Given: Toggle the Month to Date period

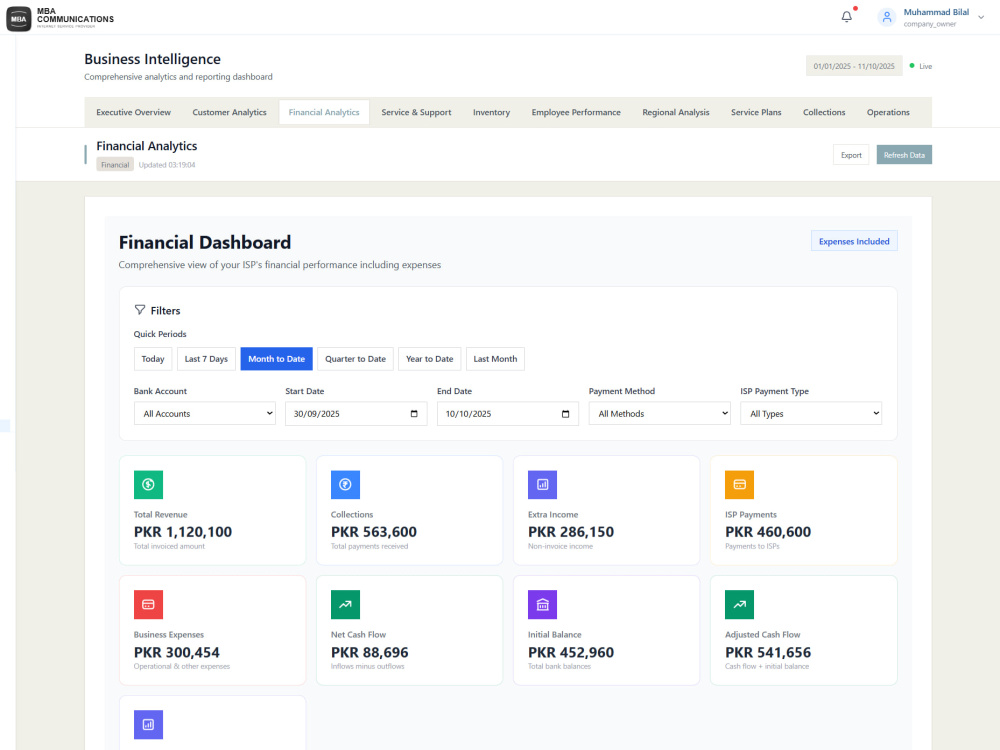Looking at the screenshot, I should pyautogui.click(x=276, y=359).
